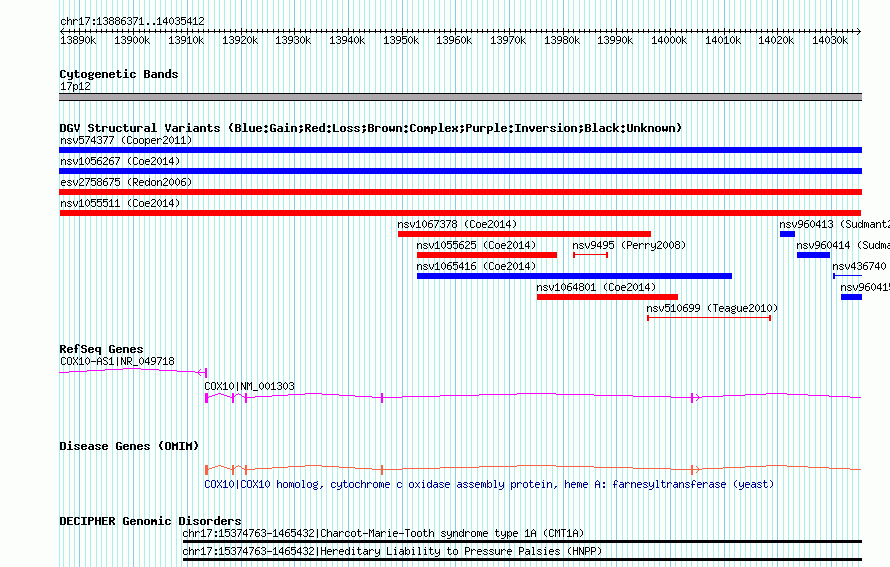Screen dimensions: 890x567
Task: Click the esv2758675 (Redon2006) red loss bar
Action: click(x=460, y=192)
